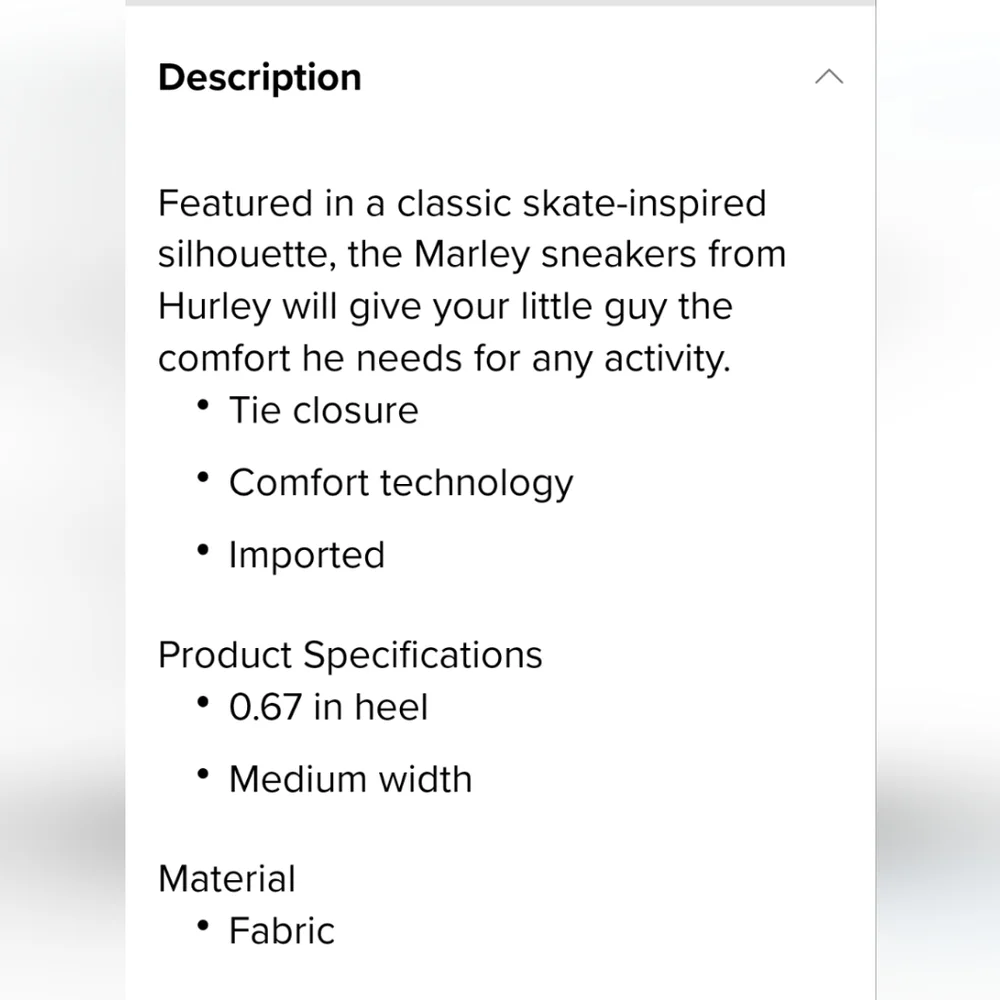The image size is (1000, 1000).
Task: Click the Medium width specification
Action: (350, 779)
